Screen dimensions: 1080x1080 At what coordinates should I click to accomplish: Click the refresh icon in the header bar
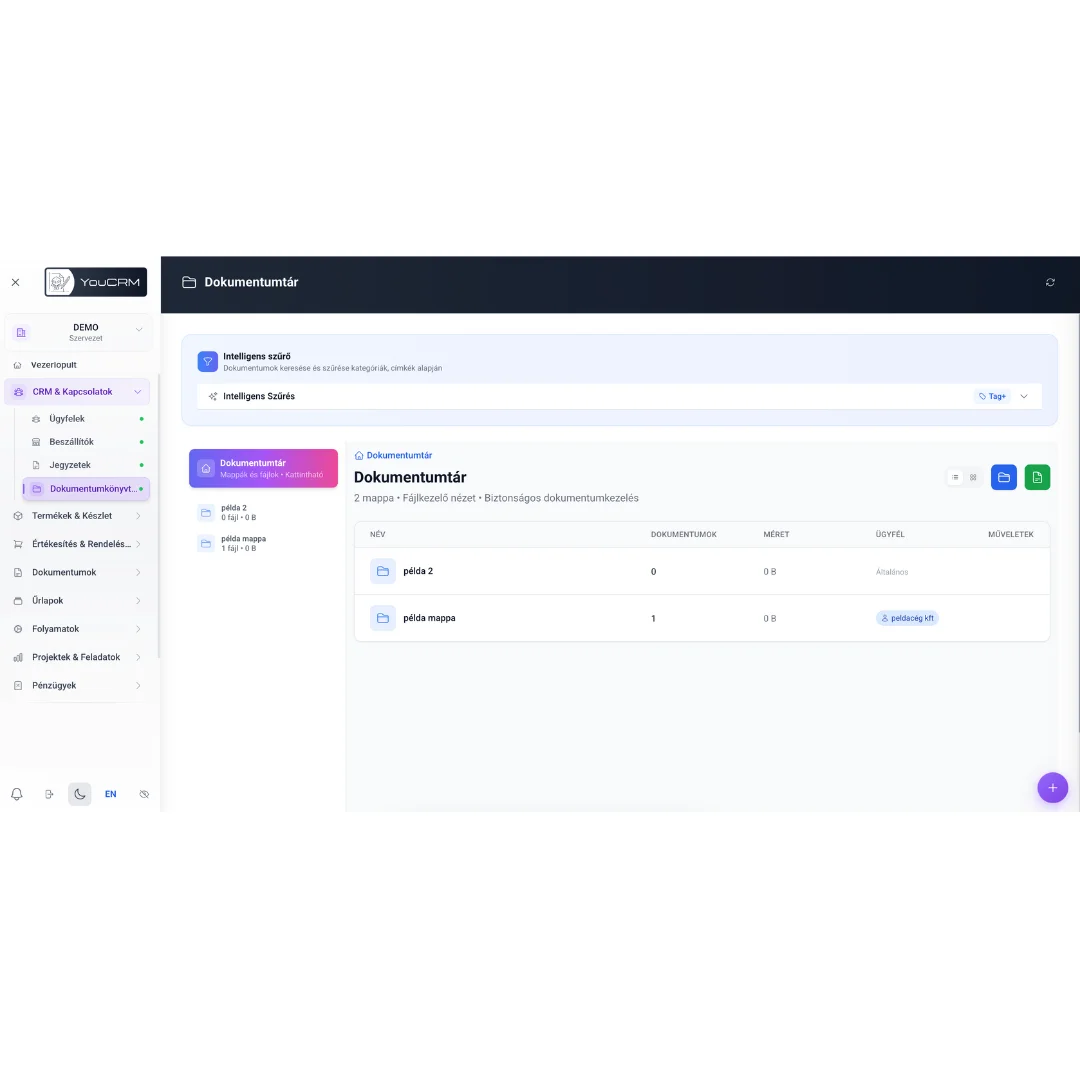[x=1050, y=282]
